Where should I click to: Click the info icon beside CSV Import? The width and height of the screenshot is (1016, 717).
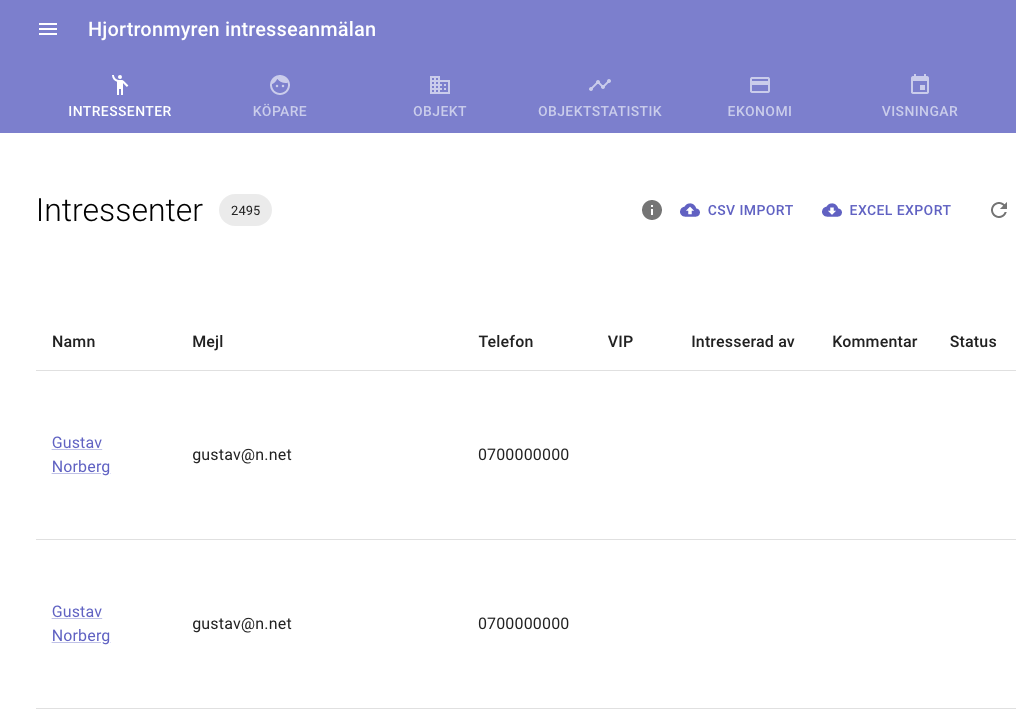pos(652,210)
